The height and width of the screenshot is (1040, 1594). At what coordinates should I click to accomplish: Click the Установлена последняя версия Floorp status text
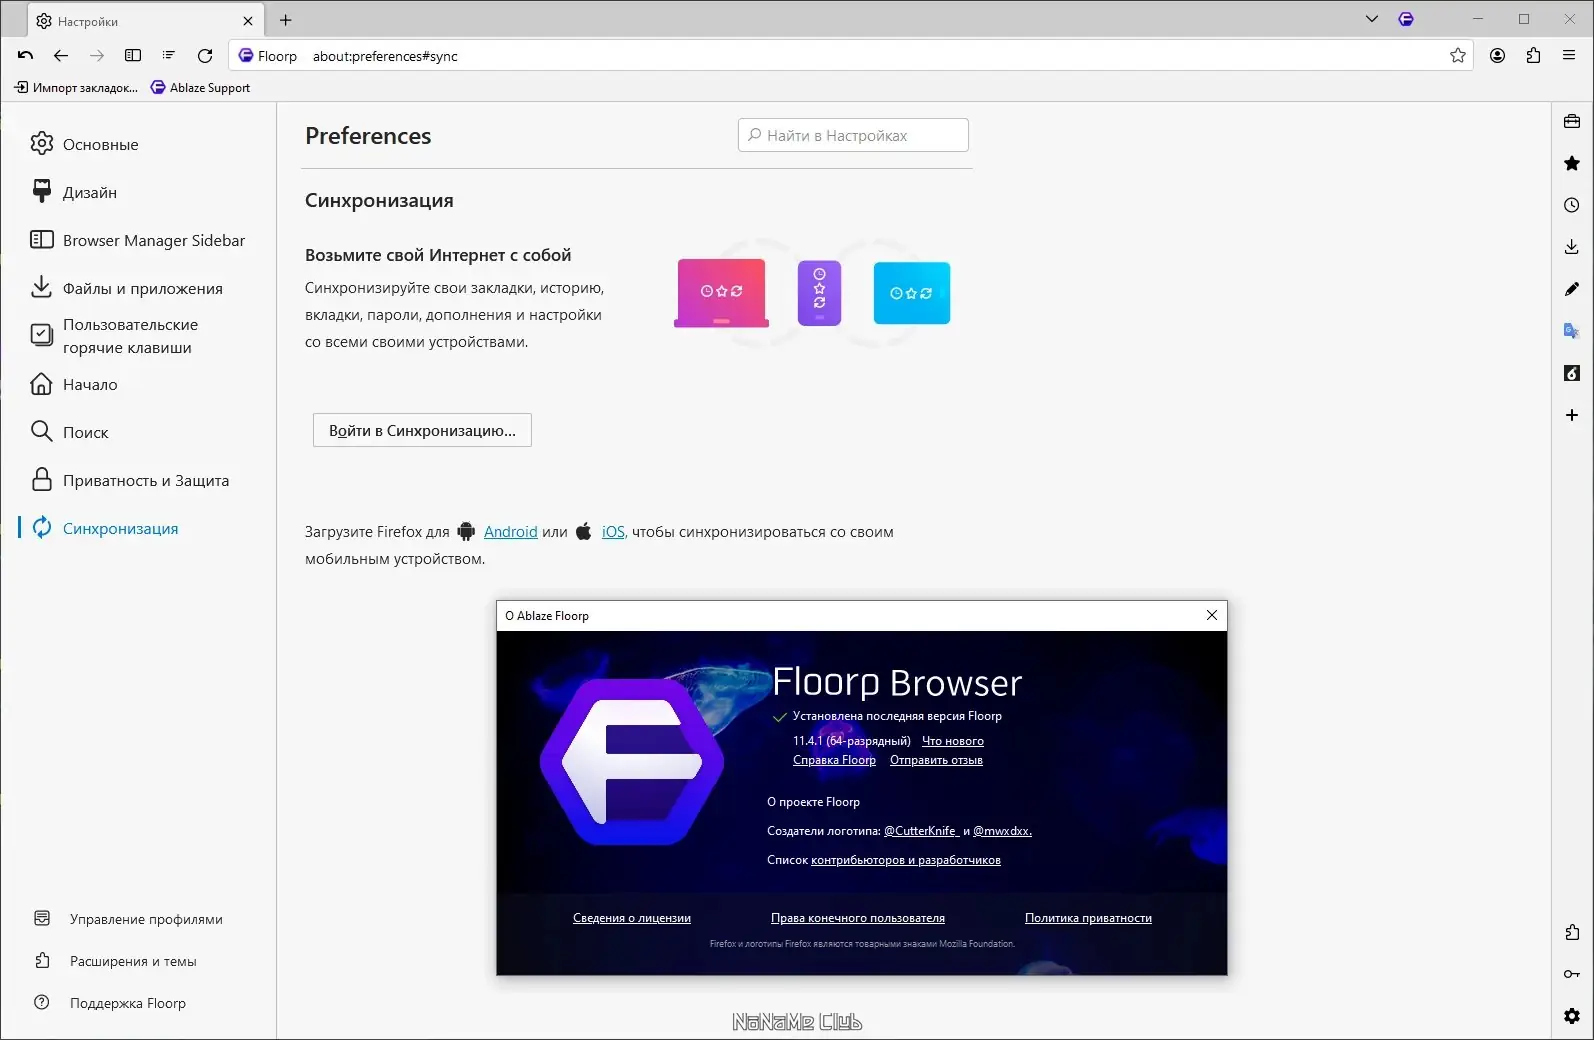pos(897,716)
